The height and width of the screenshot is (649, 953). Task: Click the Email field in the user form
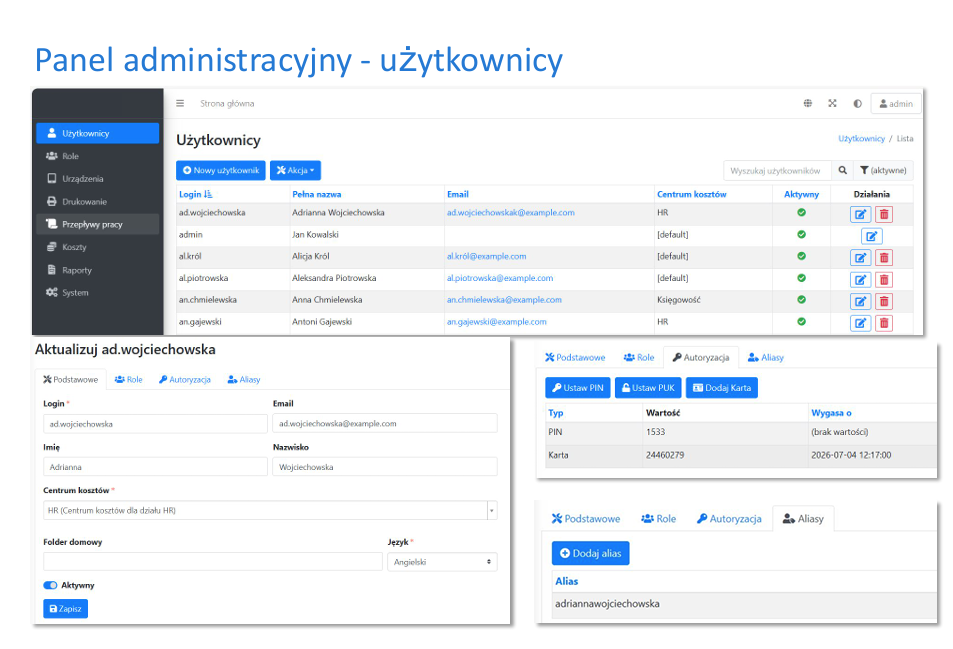click(x=385, y=423)
